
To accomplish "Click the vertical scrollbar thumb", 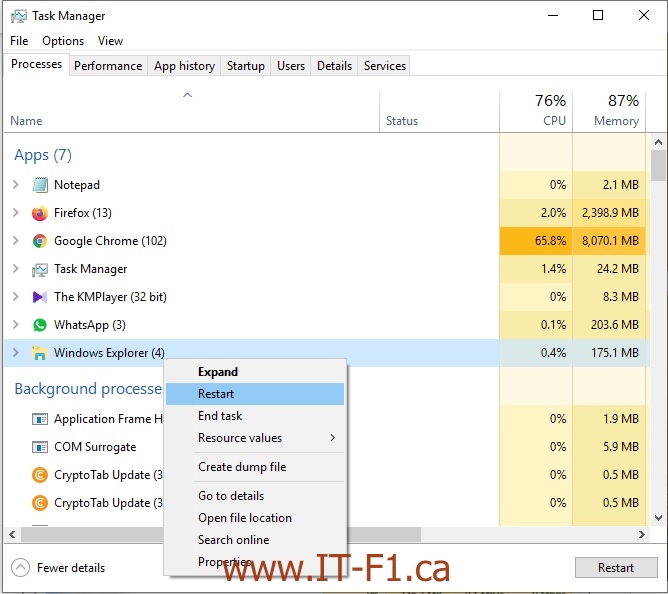I will tap(659, 165).
